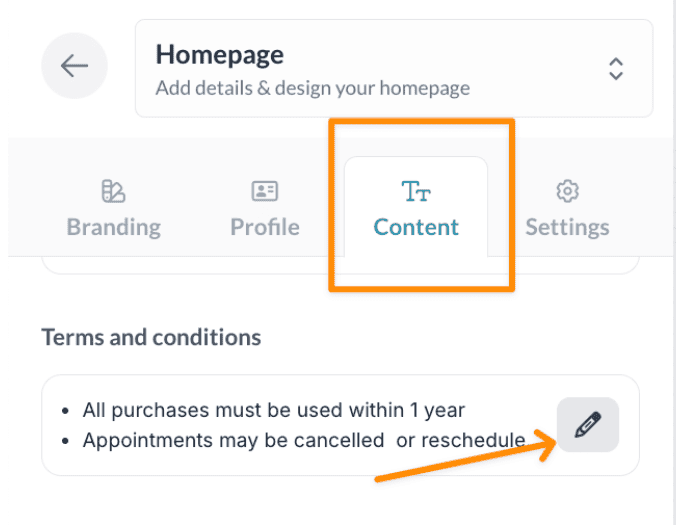Open the Profile tab label

click(265, 227)
